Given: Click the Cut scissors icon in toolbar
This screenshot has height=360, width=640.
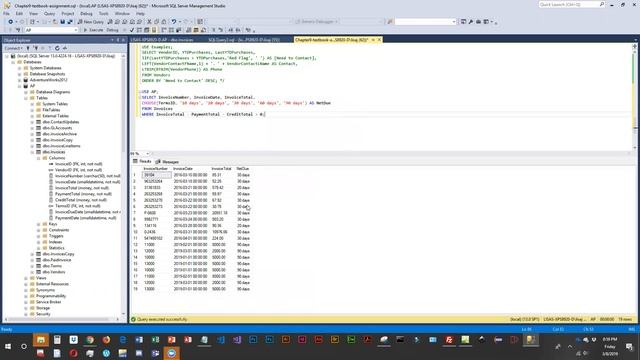Looking at the screenshot, I should (x=149, y=22).
